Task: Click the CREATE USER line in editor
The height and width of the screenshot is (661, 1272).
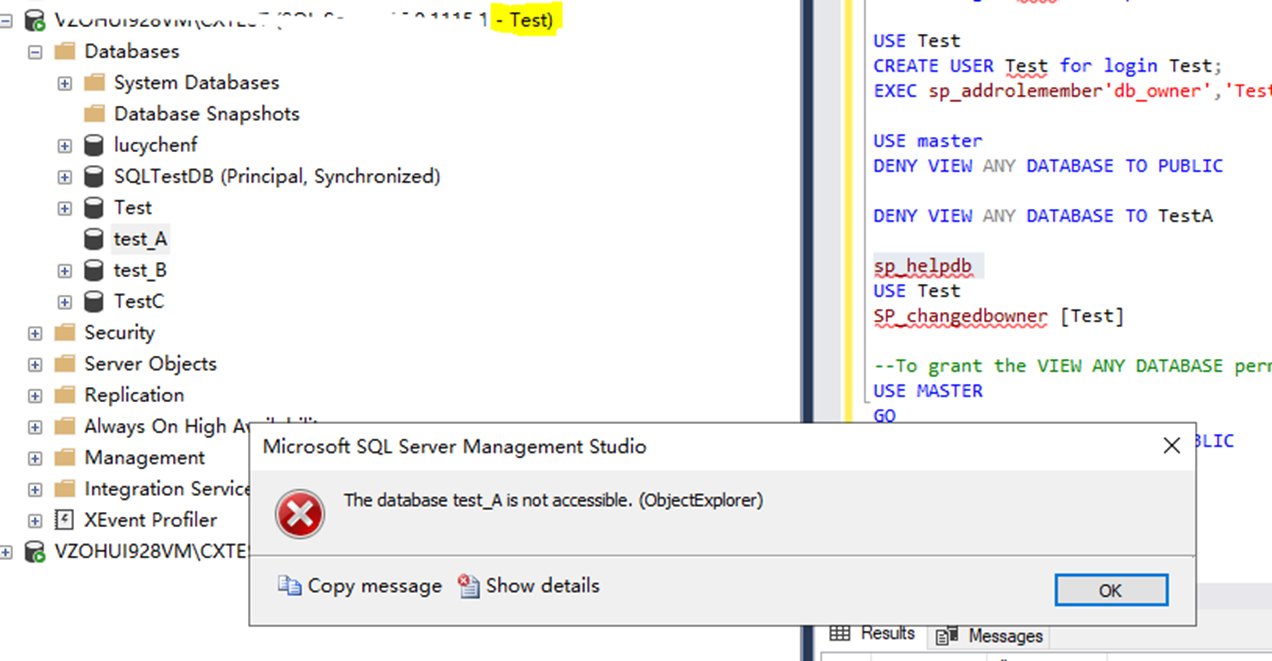Action: point(1048,66)
